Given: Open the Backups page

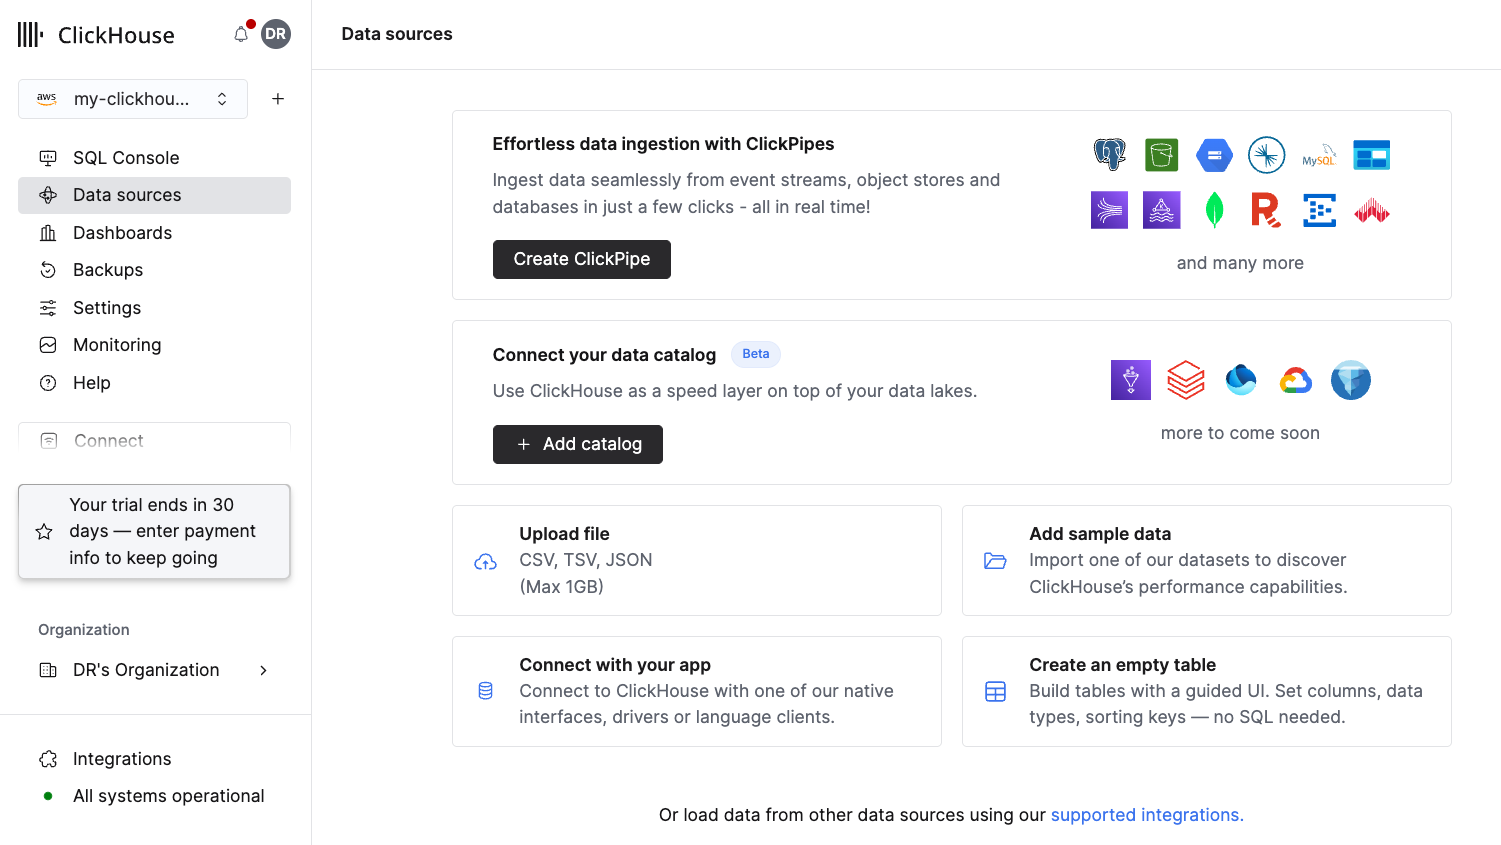Looking at the screenshot, I should 154,270.
